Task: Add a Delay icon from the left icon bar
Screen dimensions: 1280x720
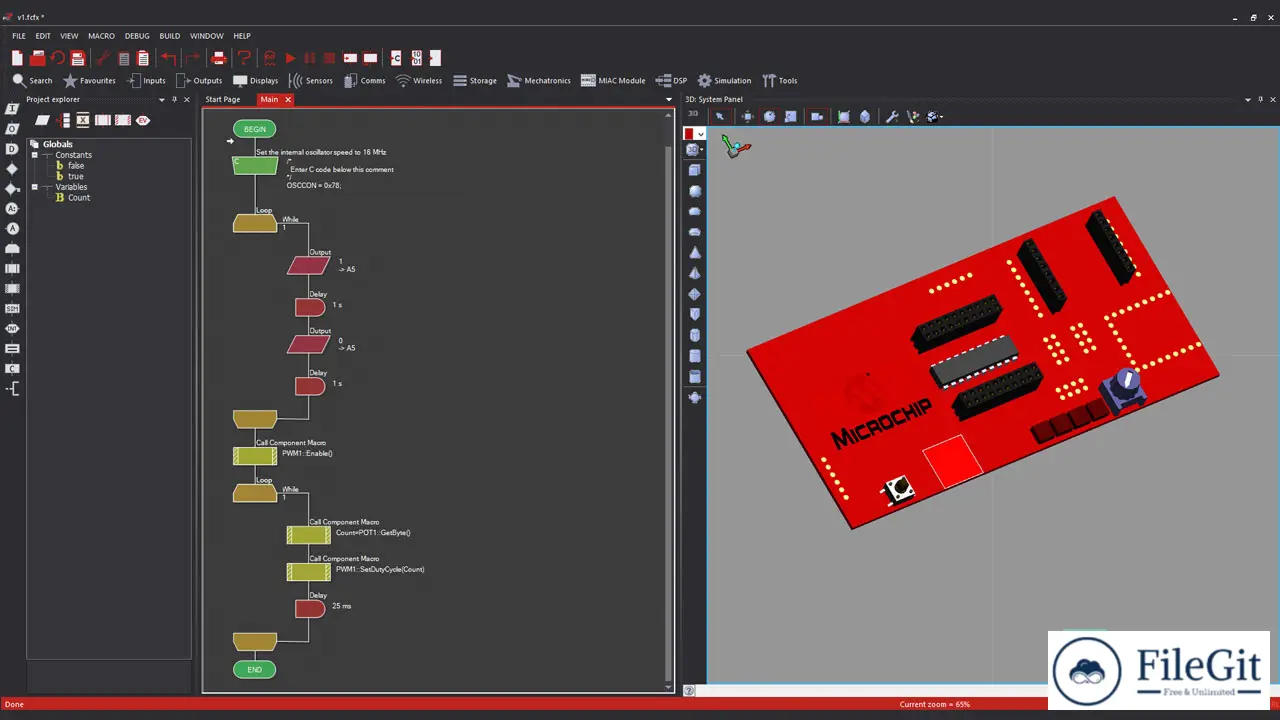Action: pyautogui.click(x=12, y=149)
